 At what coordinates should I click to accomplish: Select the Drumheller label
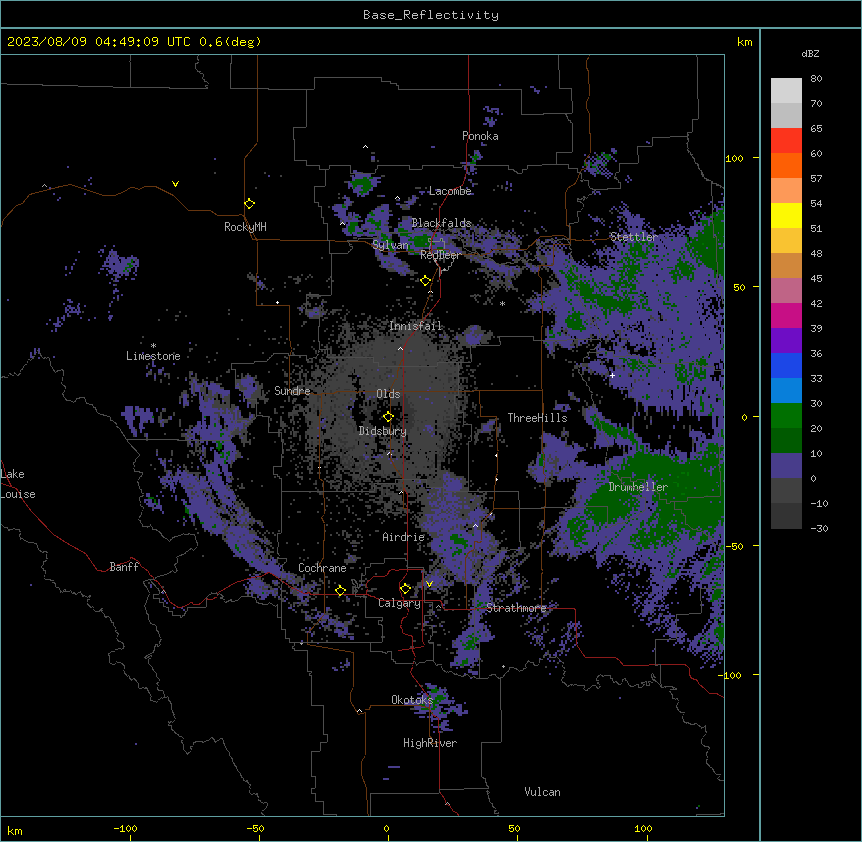coord(638,487)
